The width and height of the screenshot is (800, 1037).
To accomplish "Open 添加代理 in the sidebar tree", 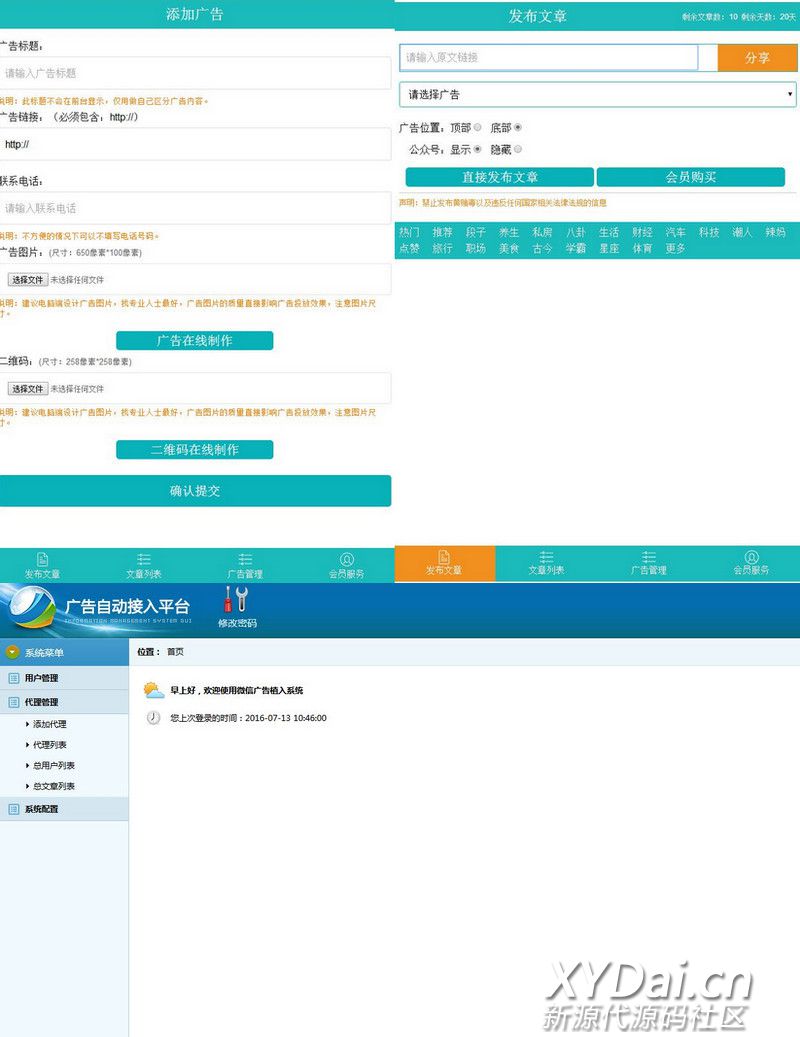I will coord(49,724).
